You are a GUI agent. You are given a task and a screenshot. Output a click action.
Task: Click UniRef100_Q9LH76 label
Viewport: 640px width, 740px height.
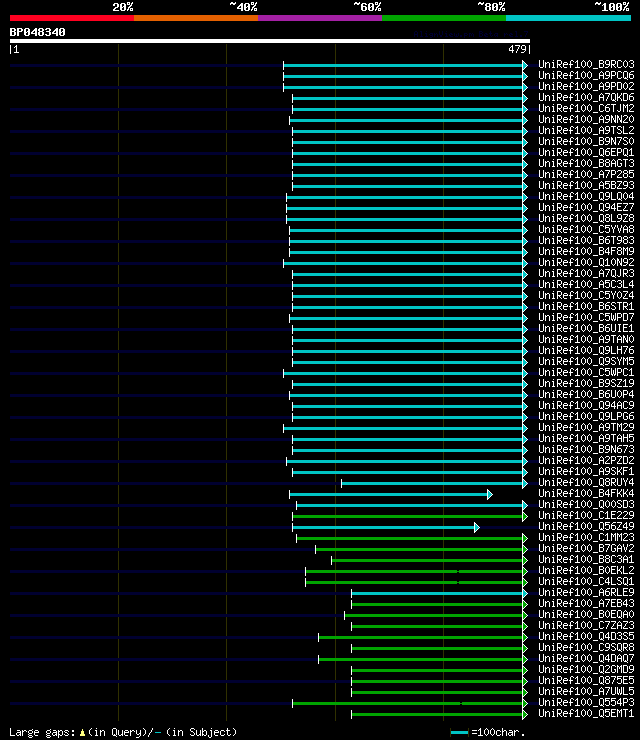[x=586, y=351]
